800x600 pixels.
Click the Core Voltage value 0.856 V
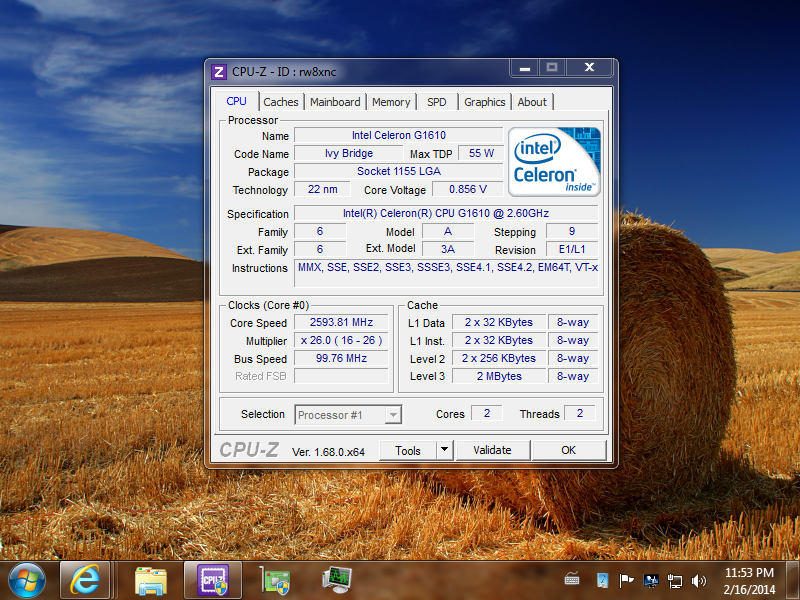coord(468,189)
